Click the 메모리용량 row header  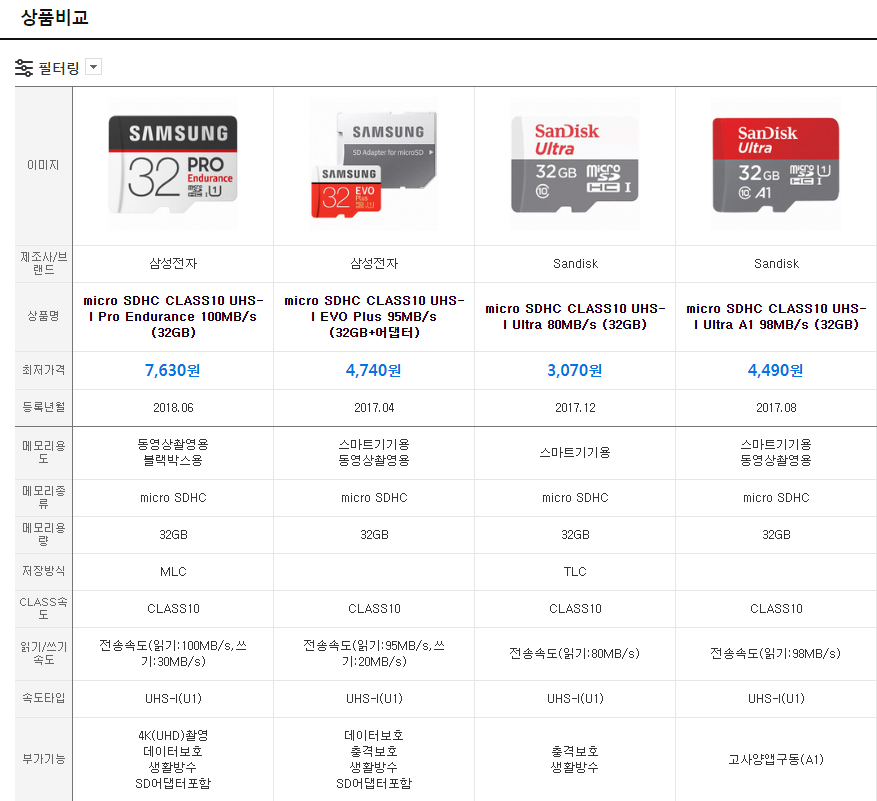point(44,534)
